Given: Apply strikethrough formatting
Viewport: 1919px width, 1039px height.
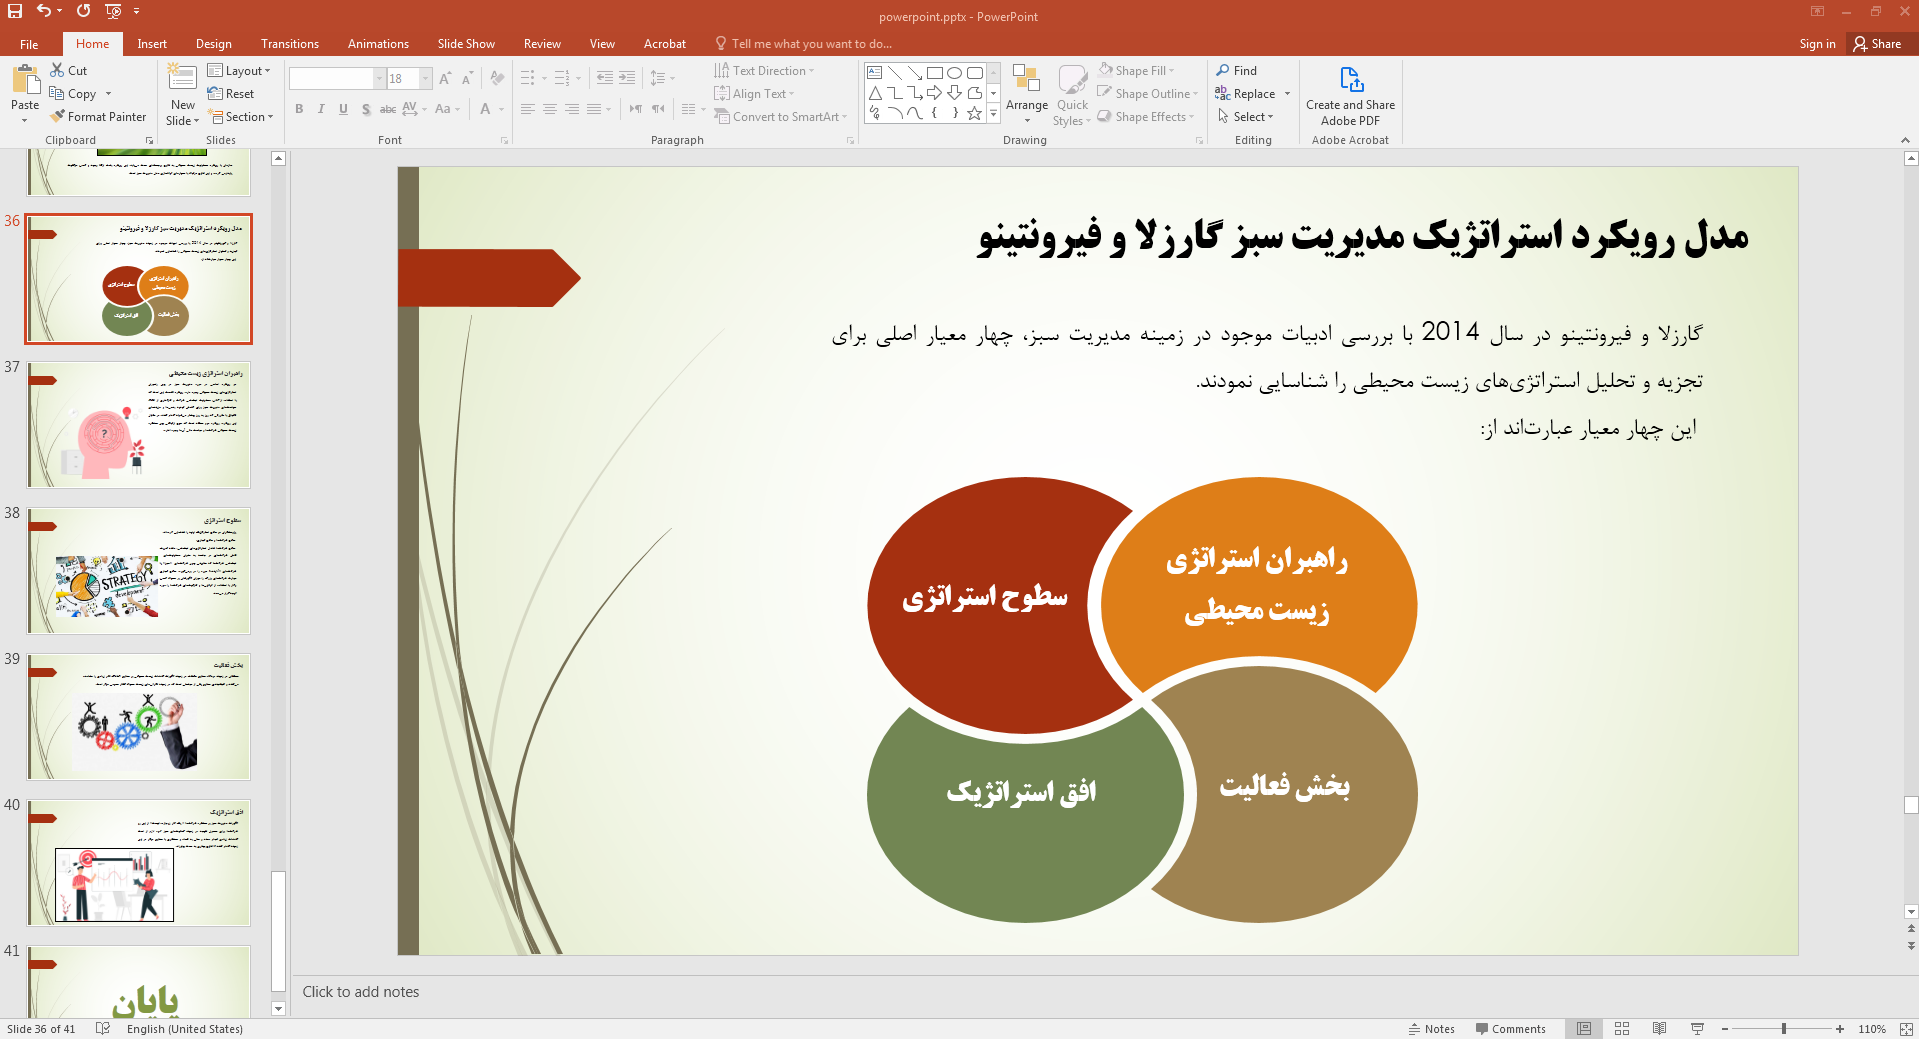Looking at the screenshot, I should click(x=388, y=109).
